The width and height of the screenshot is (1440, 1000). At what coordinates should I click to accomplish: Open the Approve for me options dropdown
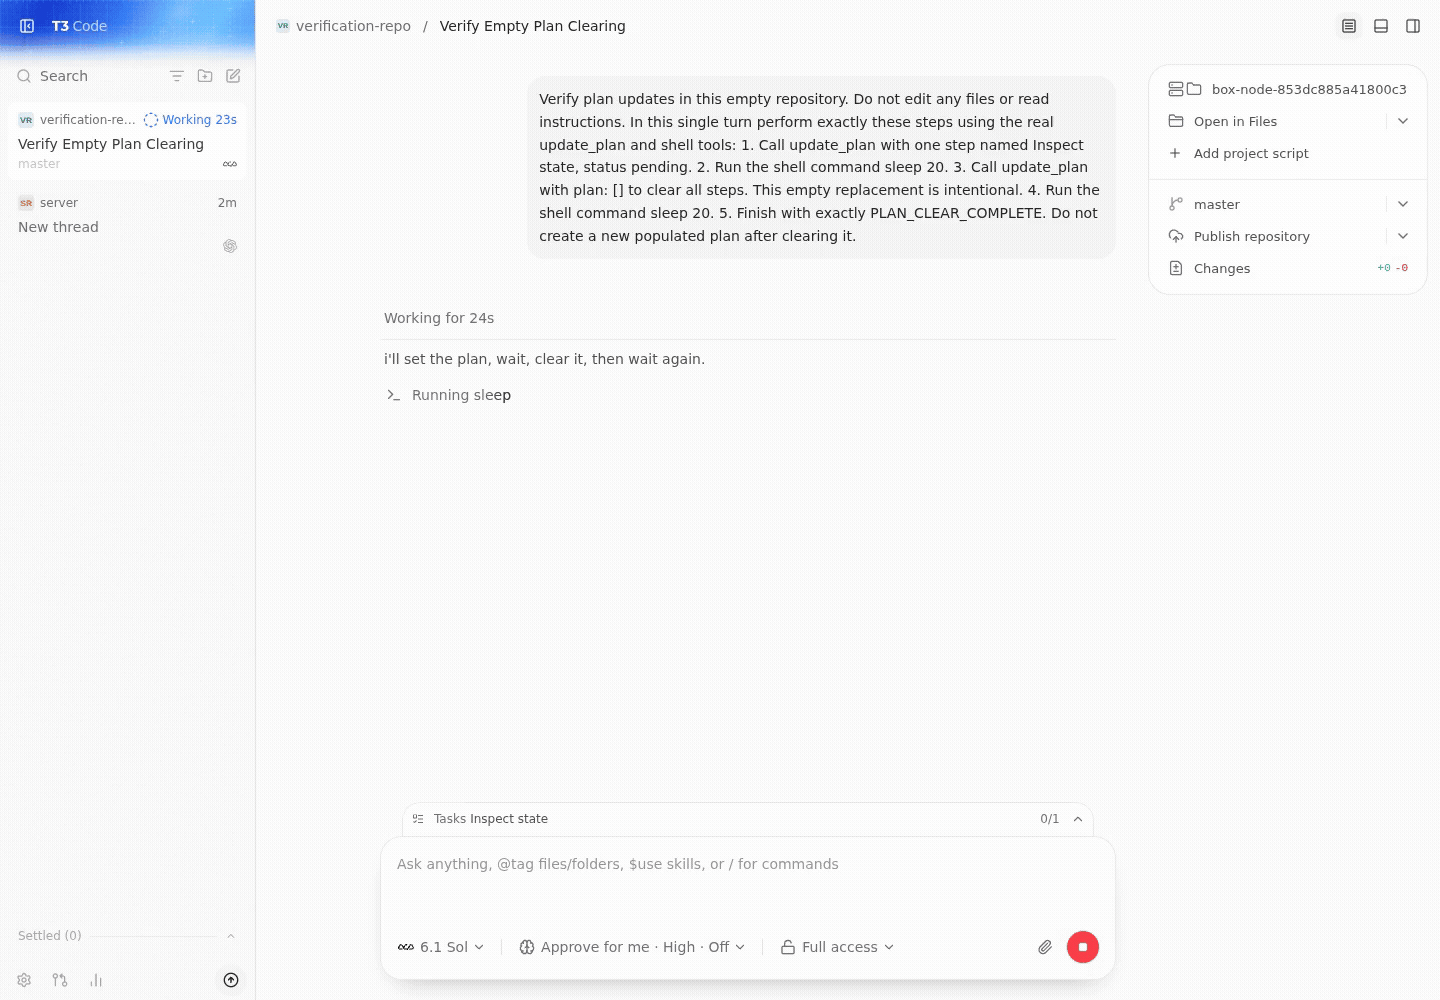tap(632, 947)
